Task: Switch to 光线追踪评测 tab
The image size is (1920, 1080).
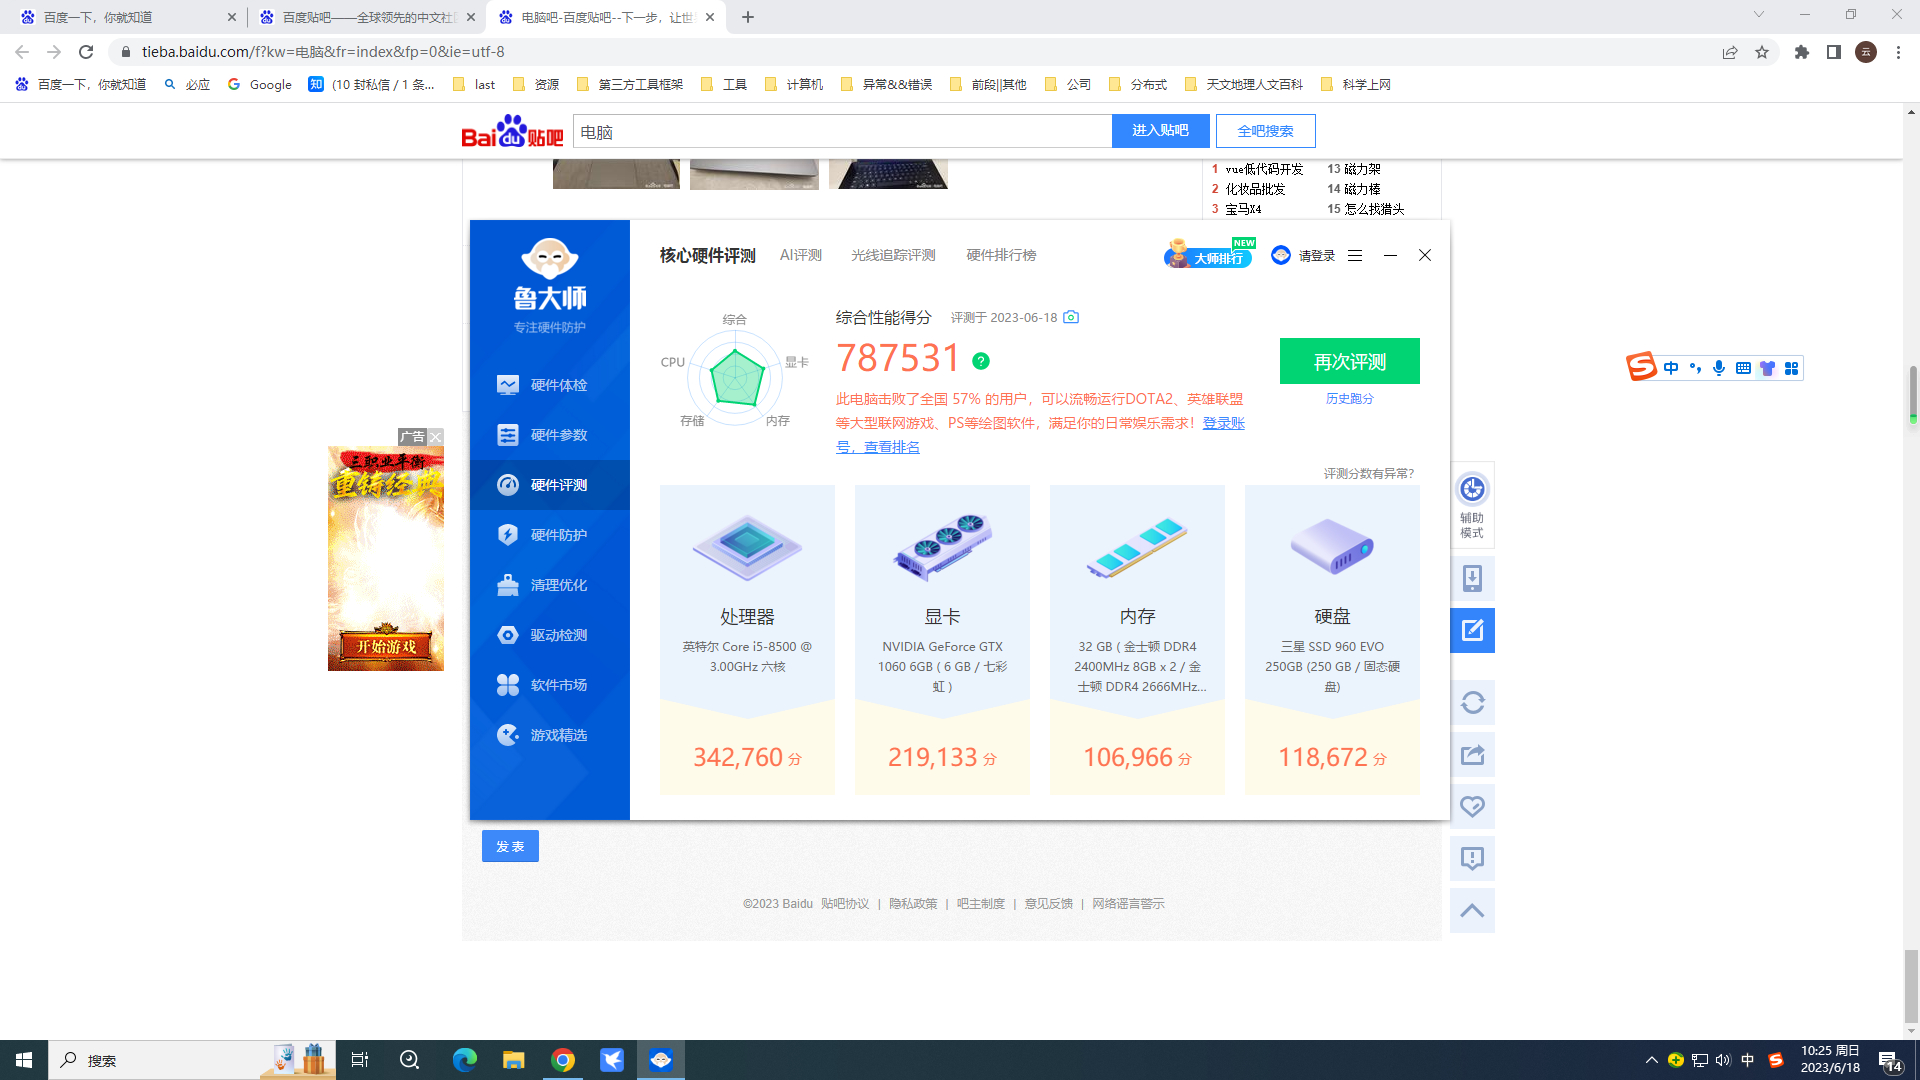Action: [x=893, y=255]
